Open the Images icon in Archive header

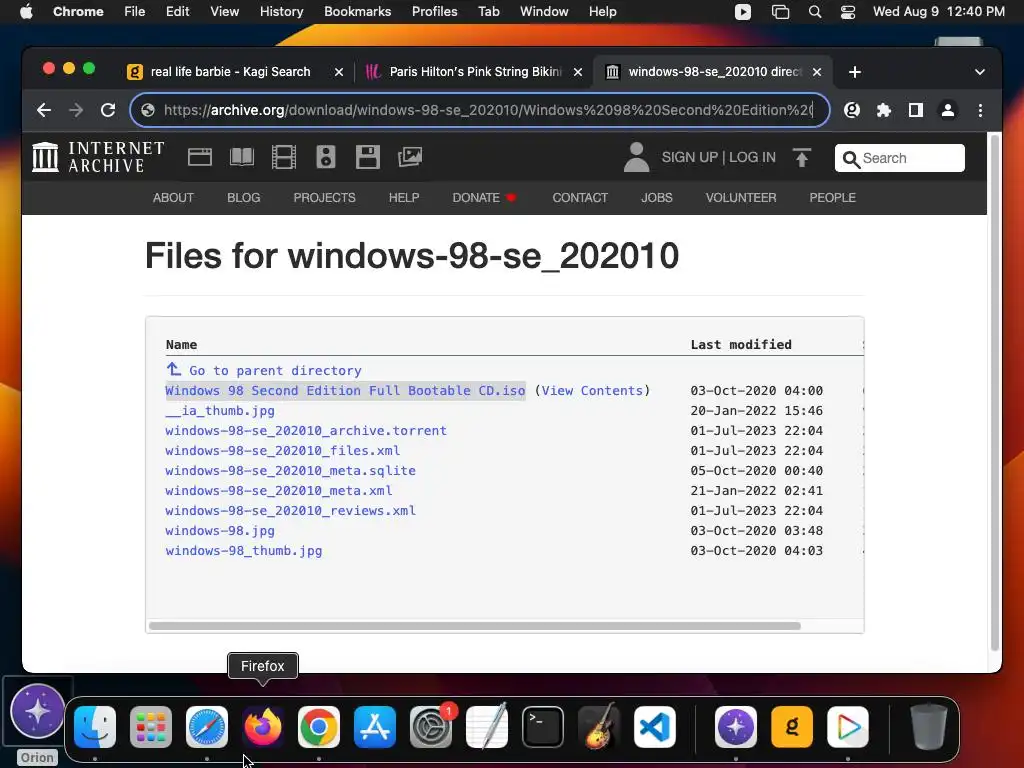pyautogui.click(x=410, y=157)
